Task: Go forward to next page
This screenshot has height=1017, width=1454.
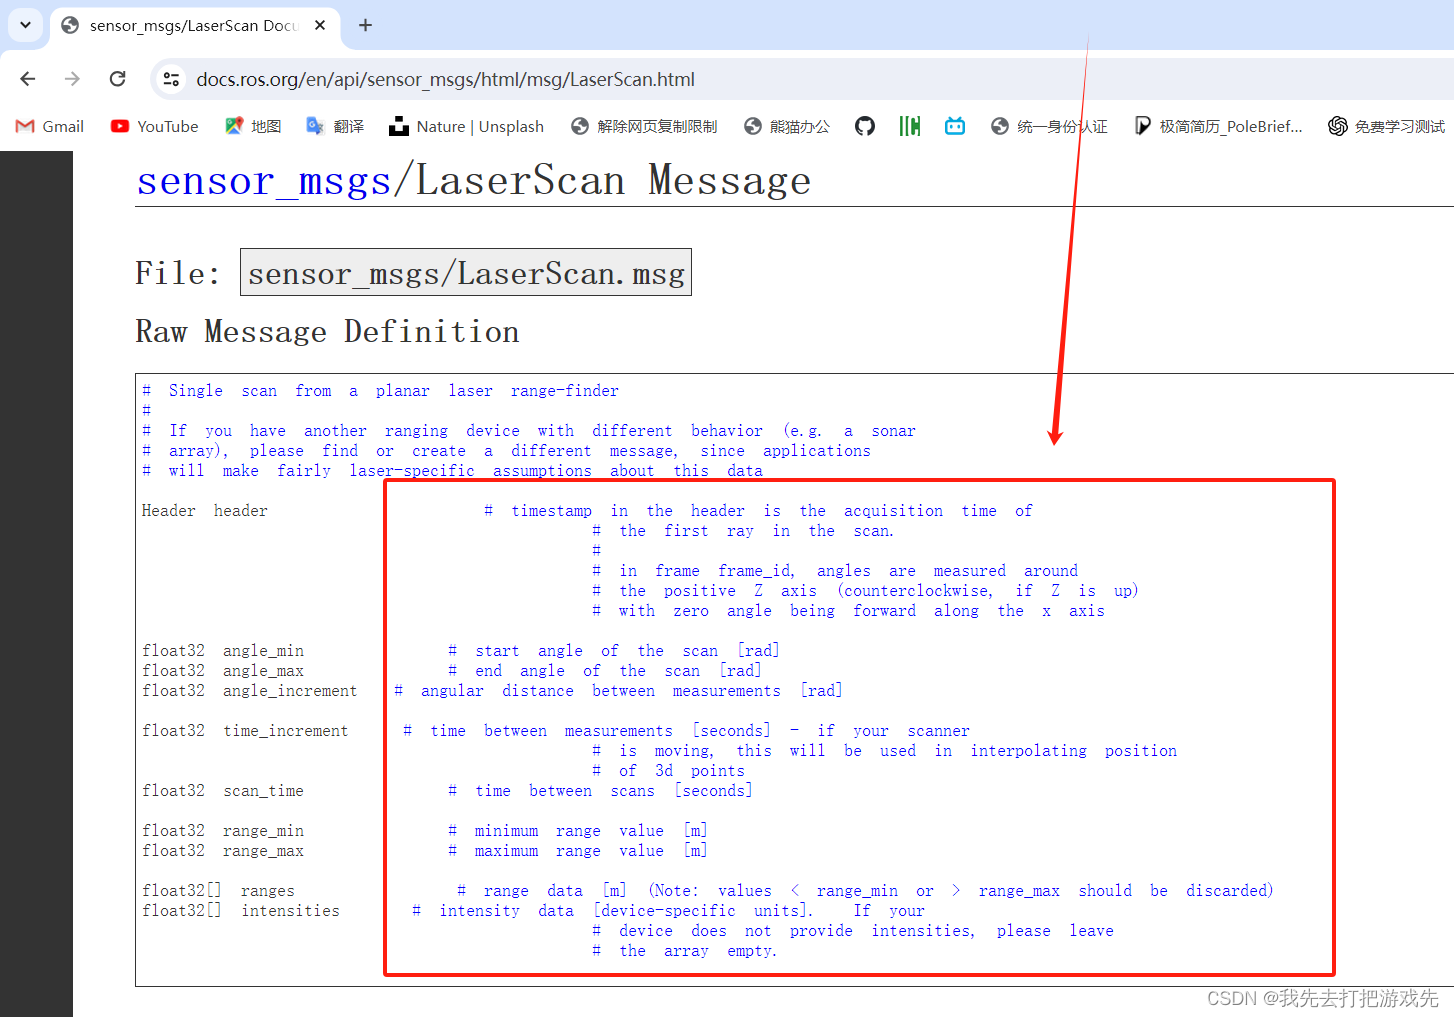Action: coord(72,79)
